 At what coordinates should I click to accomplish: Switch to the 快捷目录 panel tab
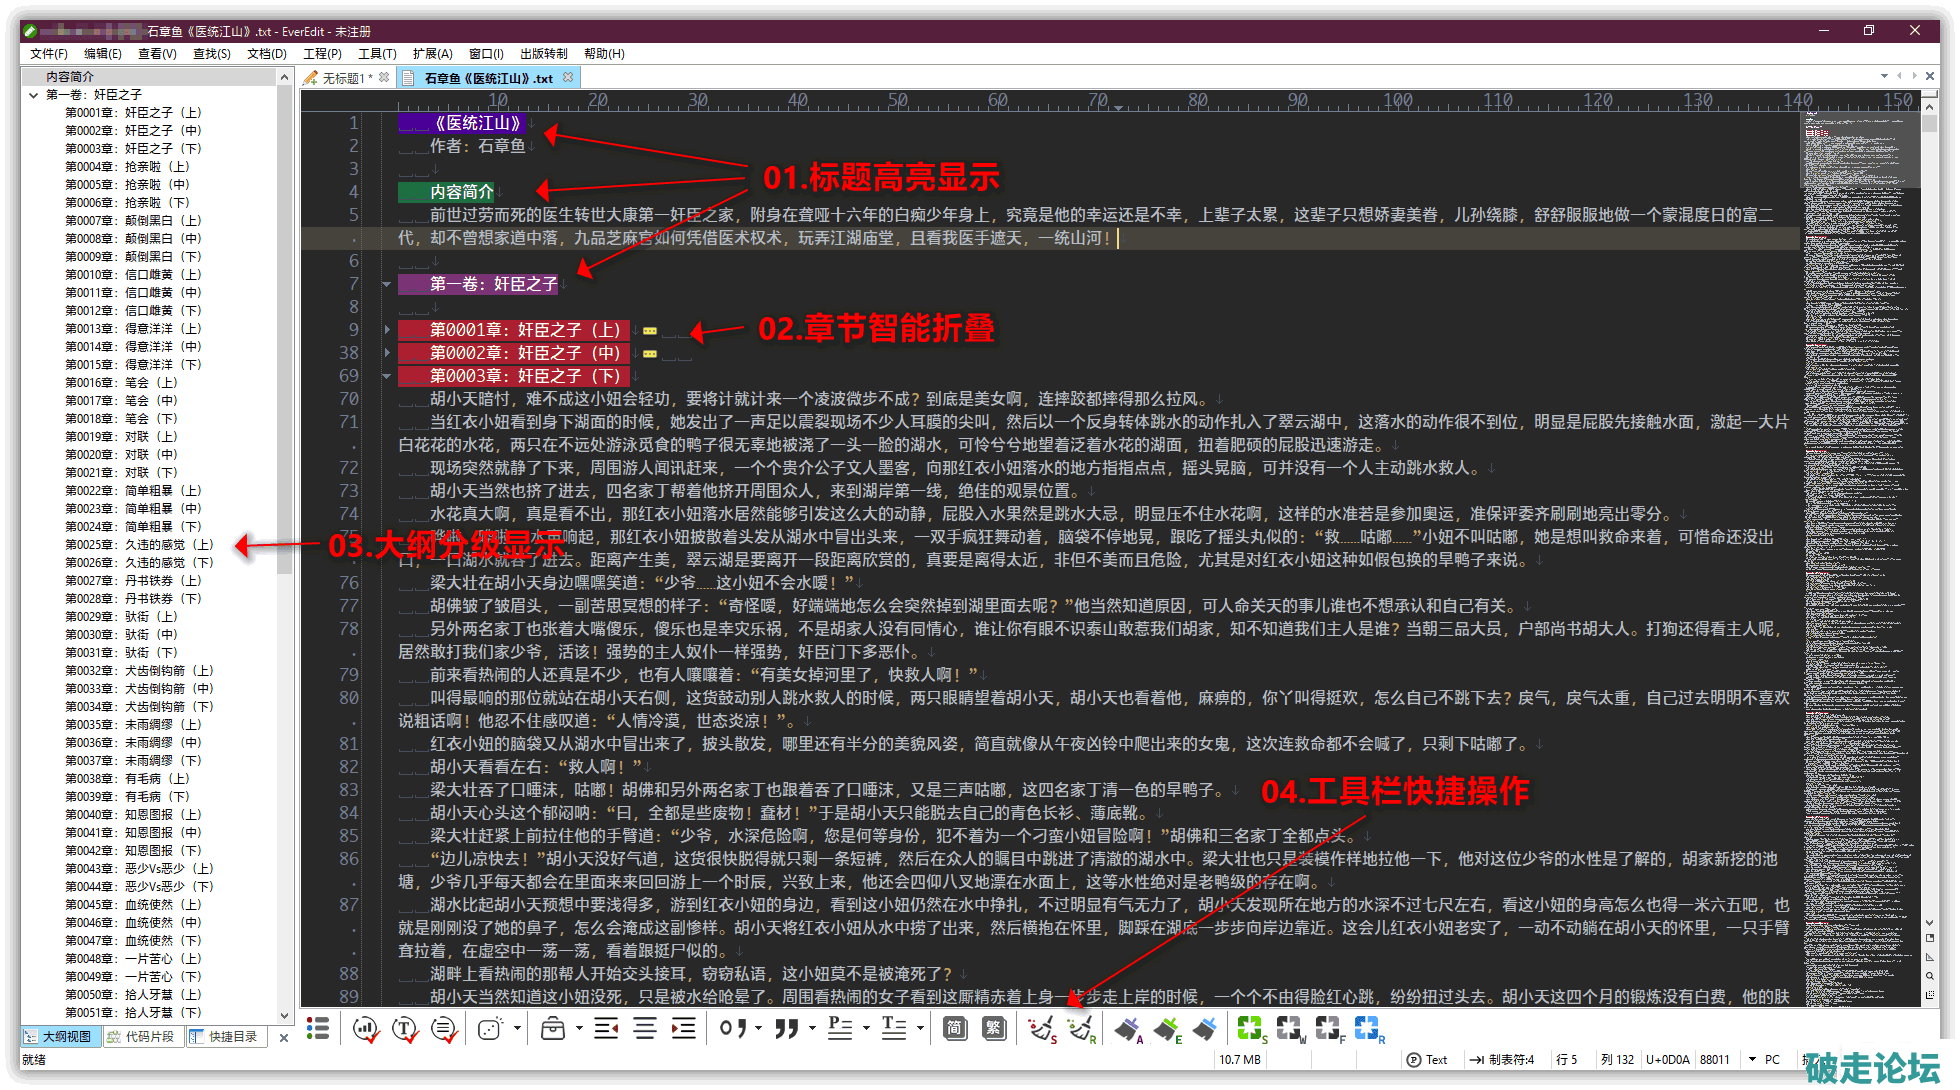[225, 1037]
